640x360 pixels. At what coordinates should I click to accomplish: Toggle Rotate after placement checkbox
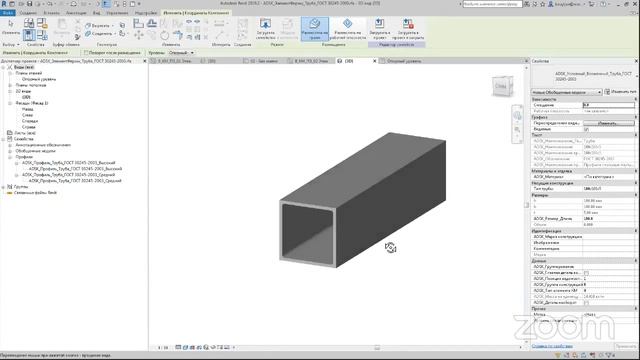[x=86, y=53]
